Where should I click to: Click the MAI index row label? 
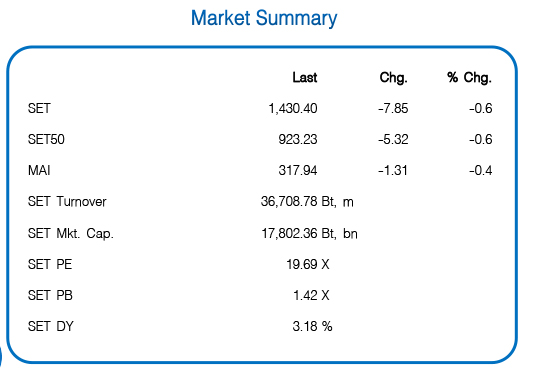tap(39, 170)
